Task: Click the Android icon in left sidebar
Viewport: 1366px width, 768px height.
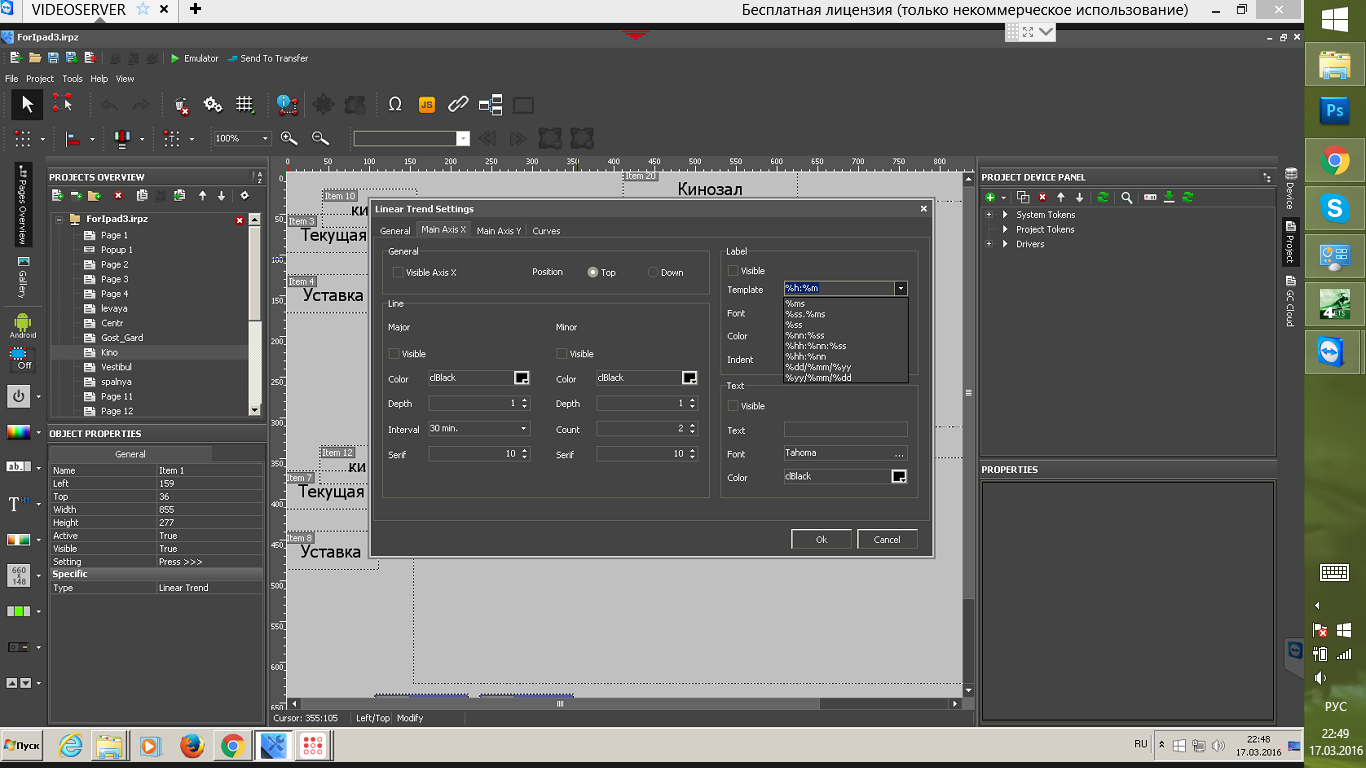Action: (x=22, y=324)
